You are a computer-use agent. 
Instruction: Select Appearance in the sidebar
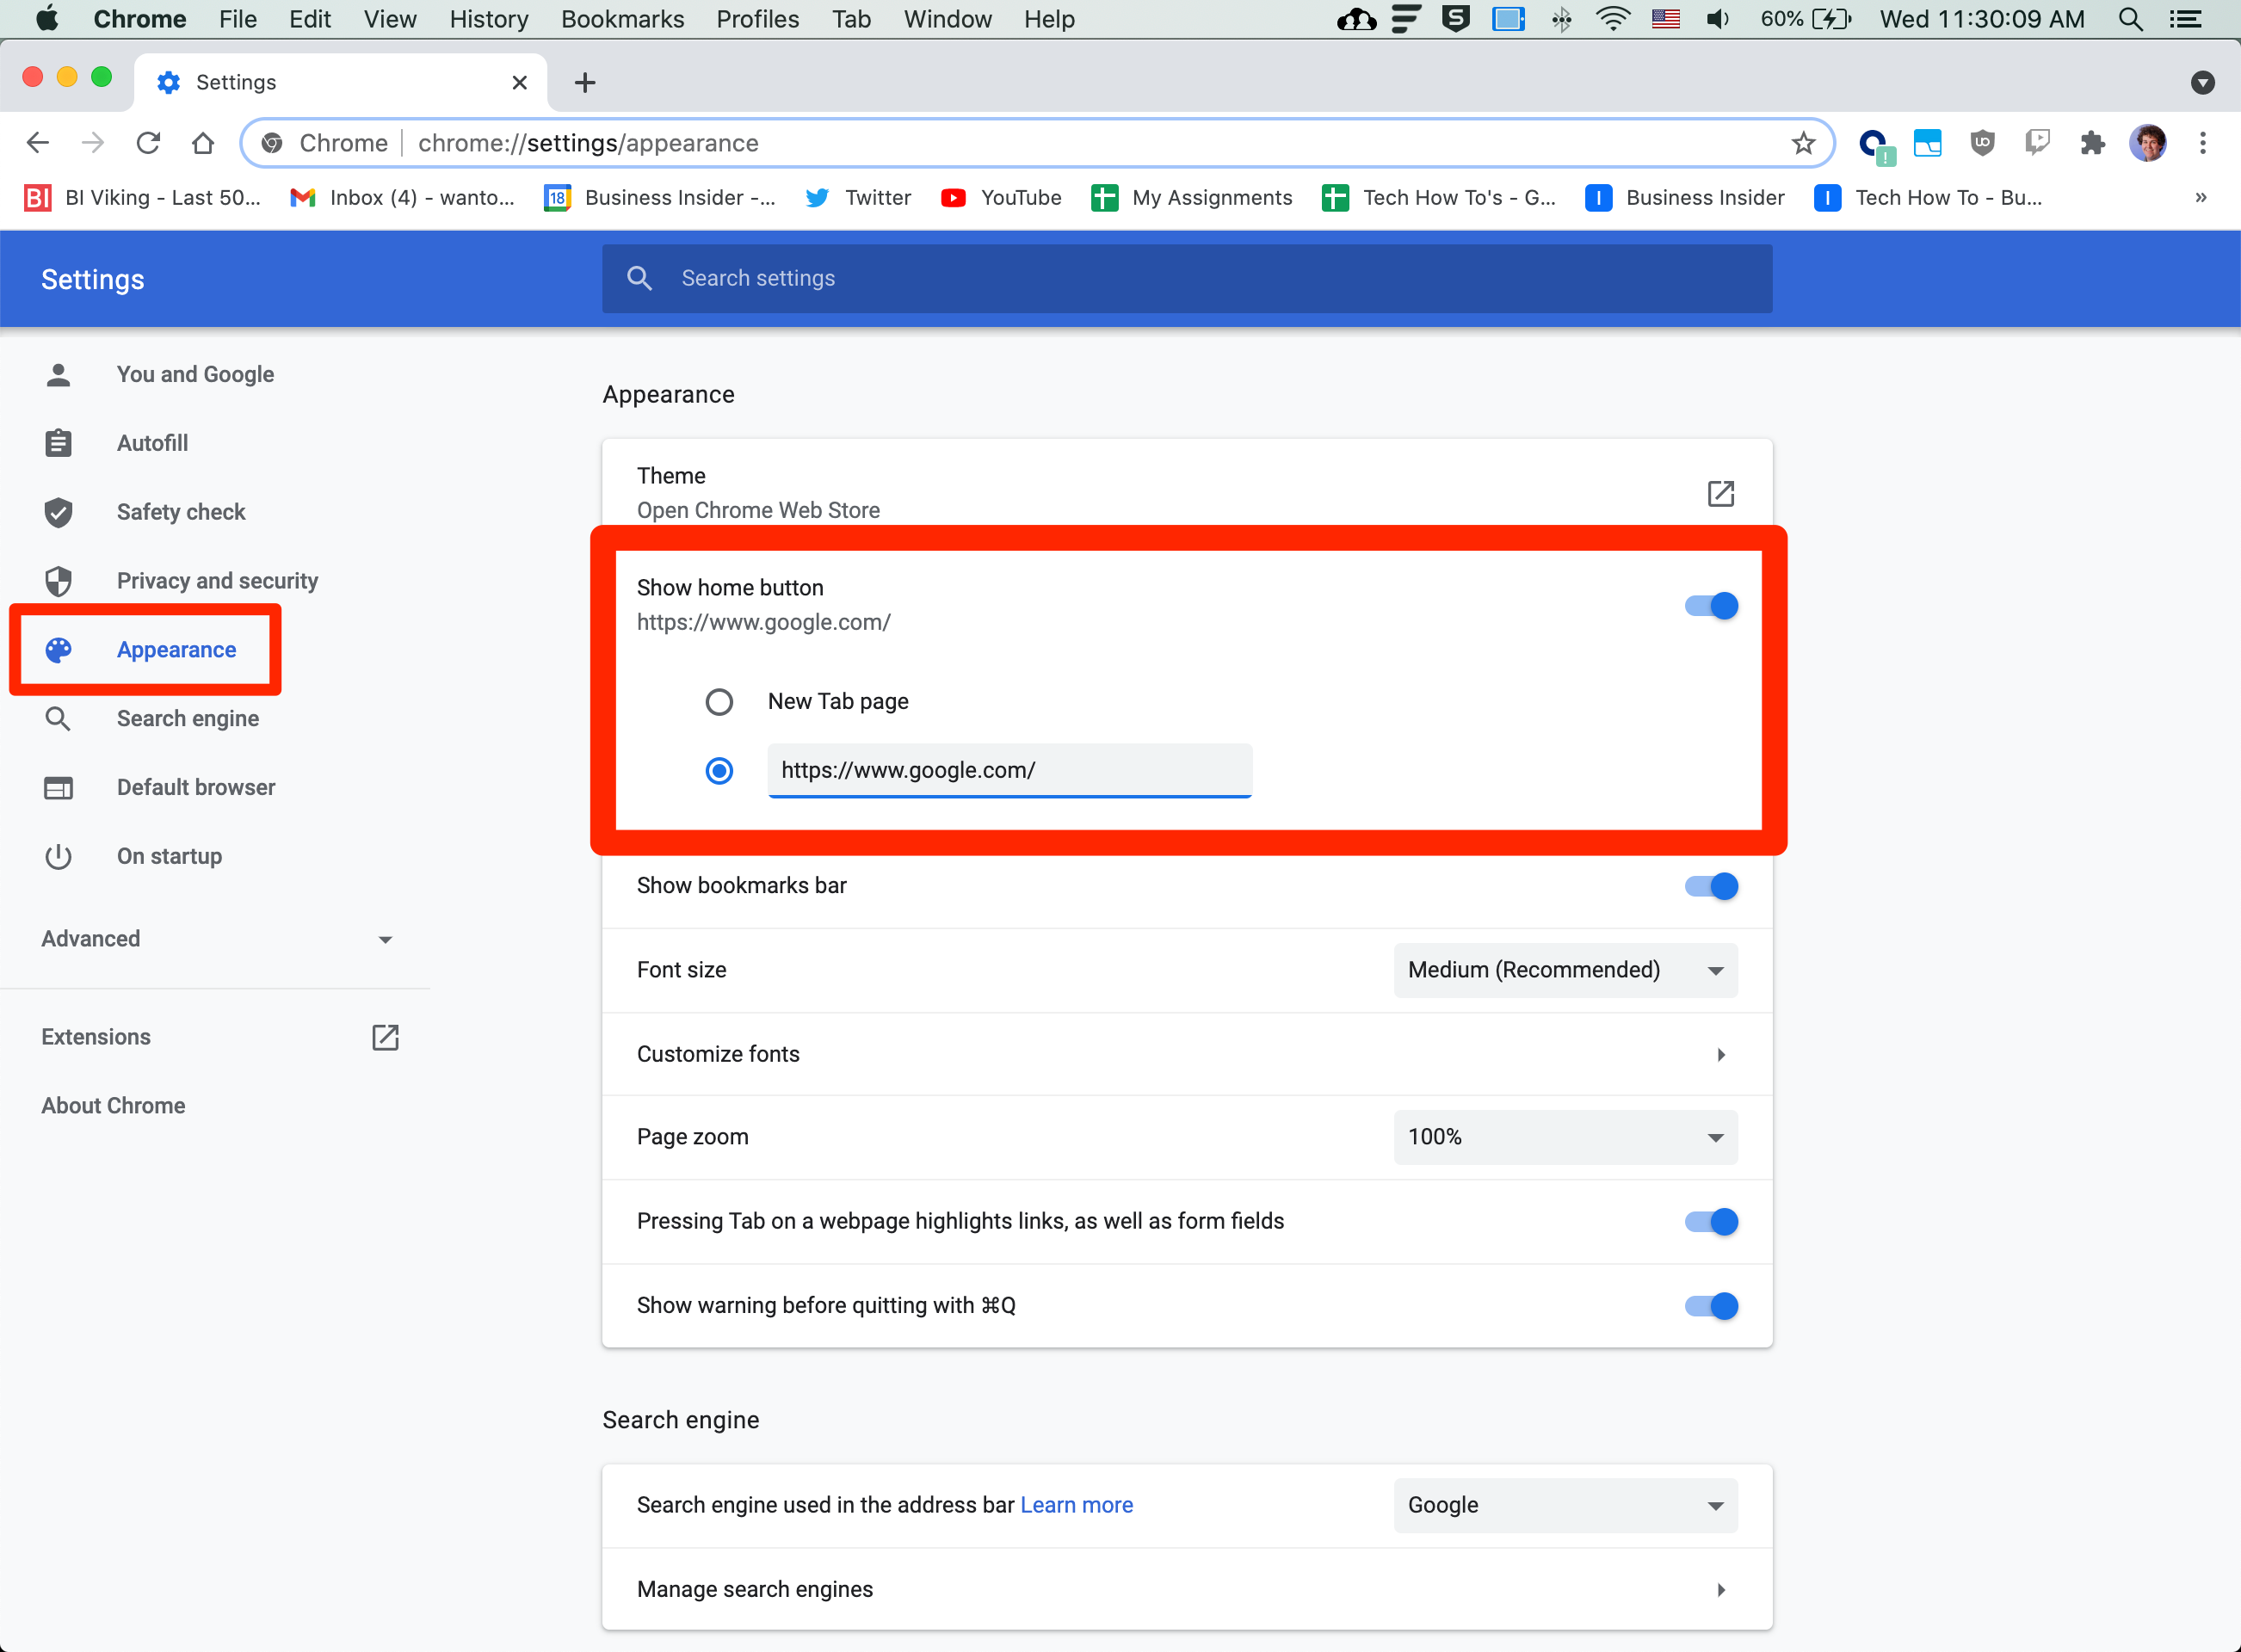[176, 651]
